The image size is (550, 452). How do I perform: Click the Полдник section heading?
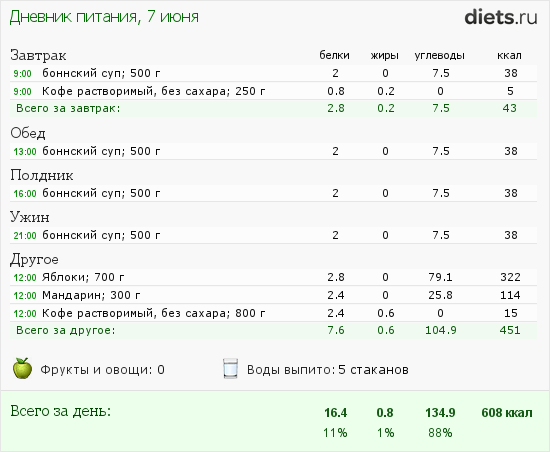tap(42, 175)
